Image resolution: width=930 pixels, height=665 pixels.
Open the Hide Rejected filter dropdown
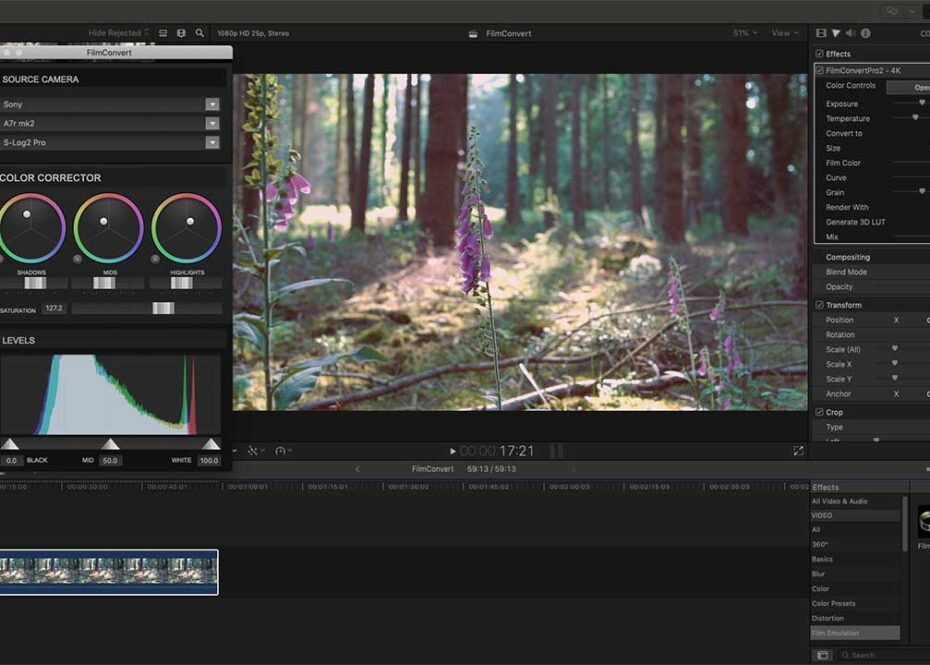[x=118, y=33]
